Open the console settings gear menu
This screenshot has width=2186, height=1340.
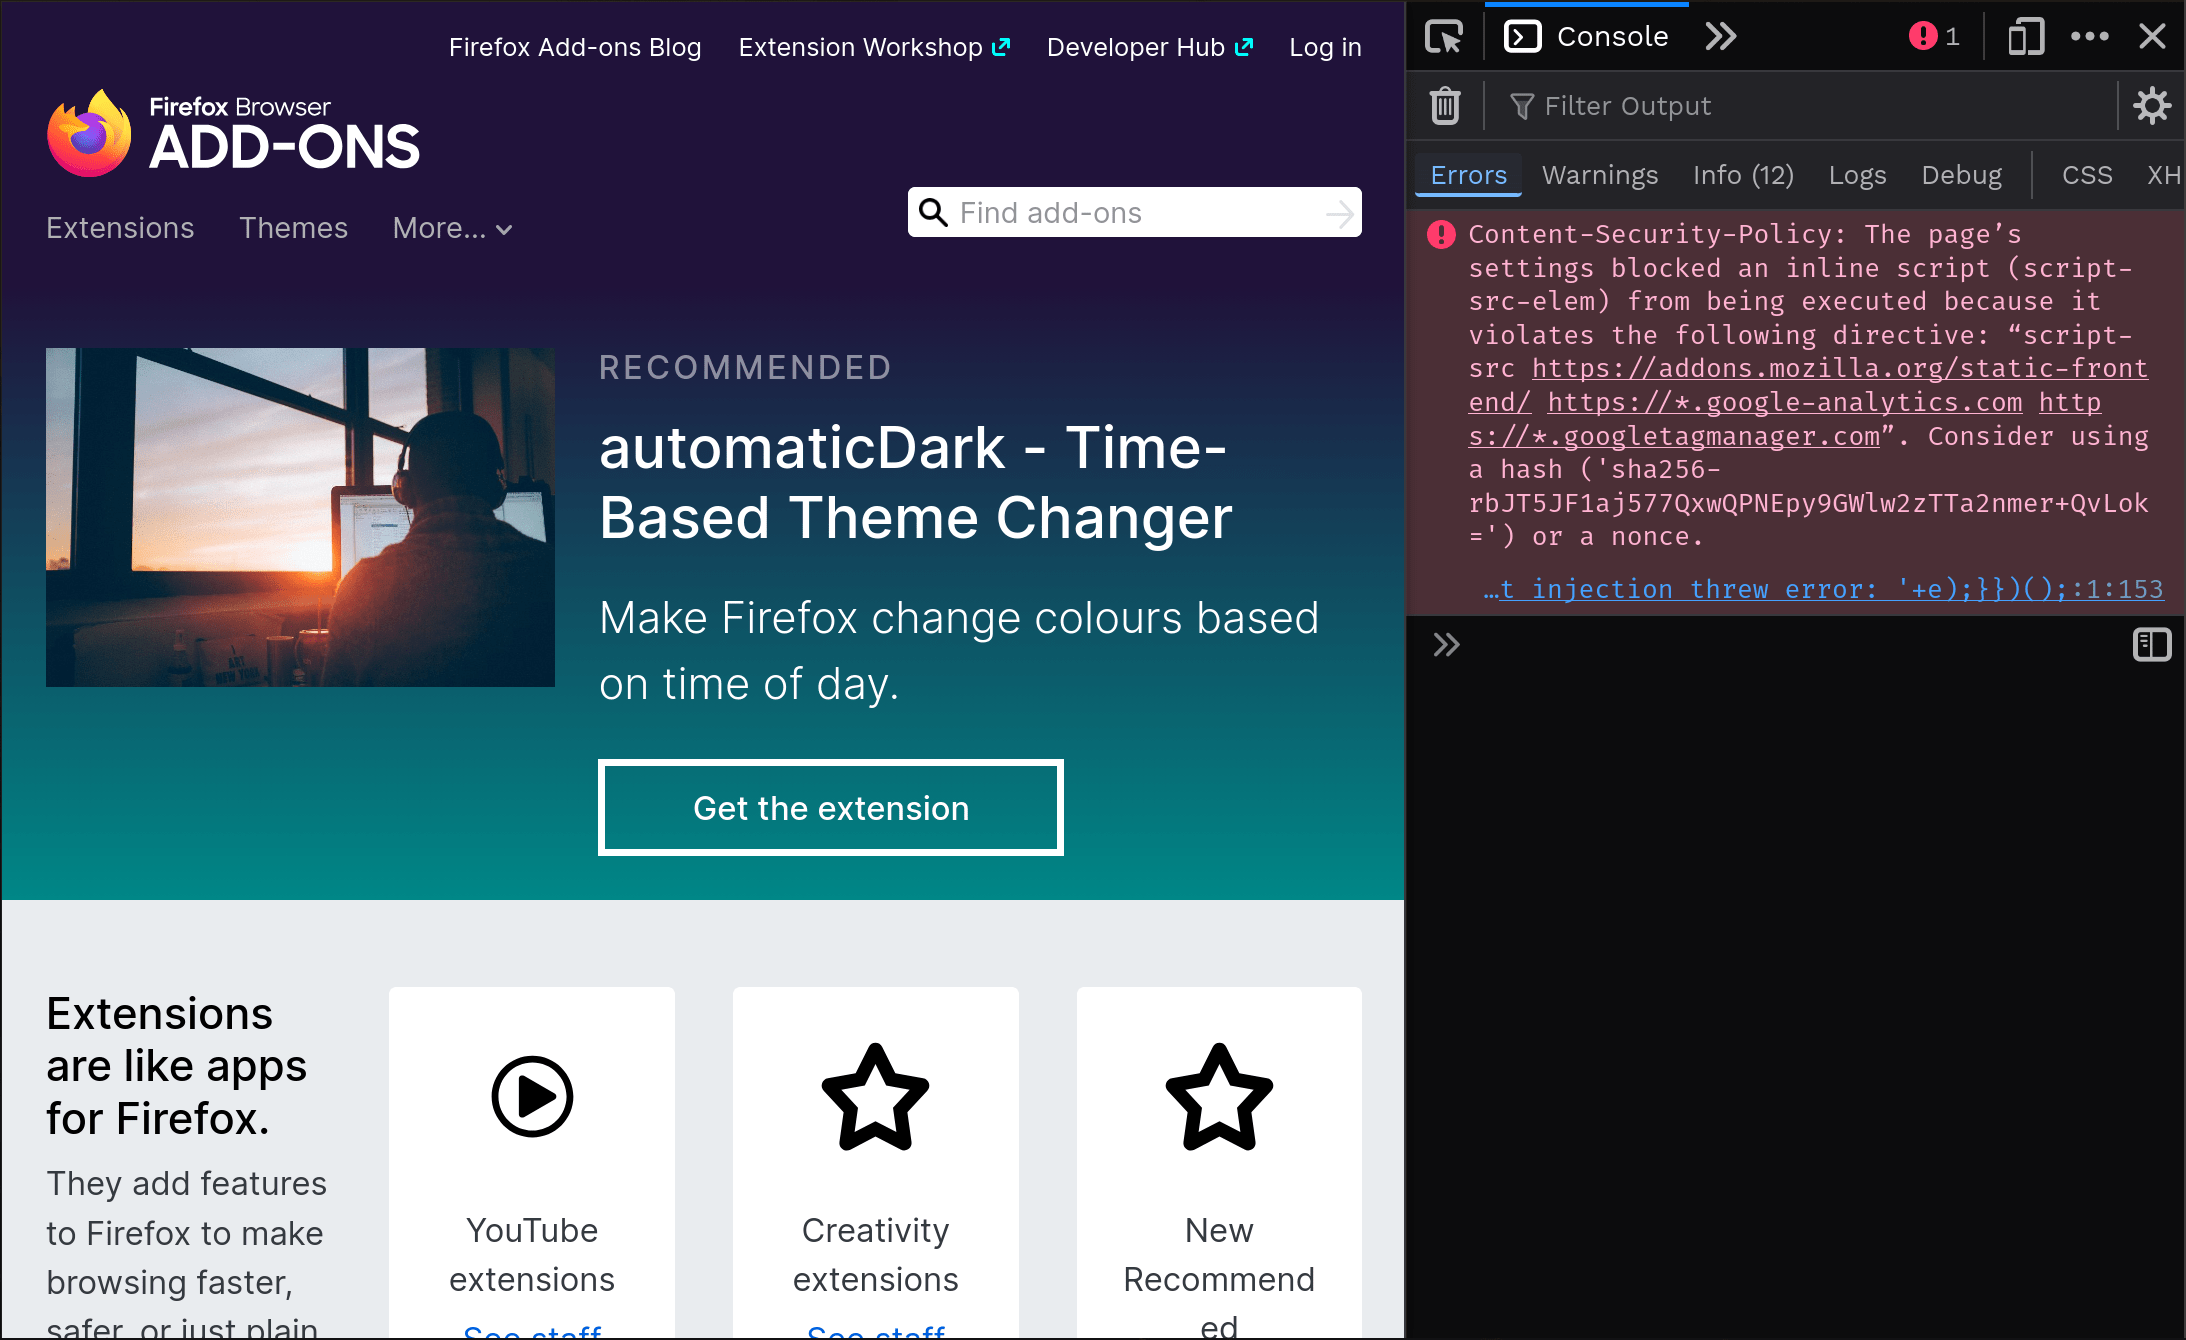(x=2152, y=105)
